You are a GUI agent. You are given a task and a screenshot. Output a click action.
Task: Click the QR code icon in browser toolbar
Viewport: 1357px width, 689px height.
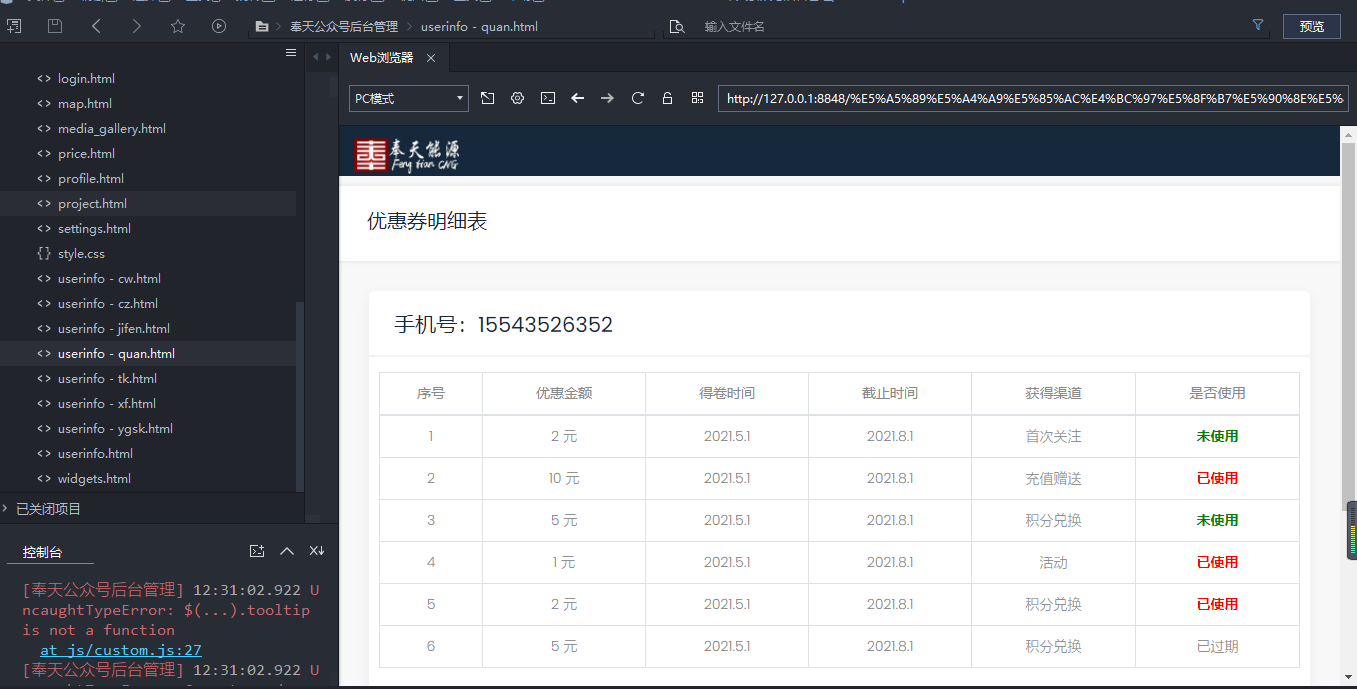[697, 98]
